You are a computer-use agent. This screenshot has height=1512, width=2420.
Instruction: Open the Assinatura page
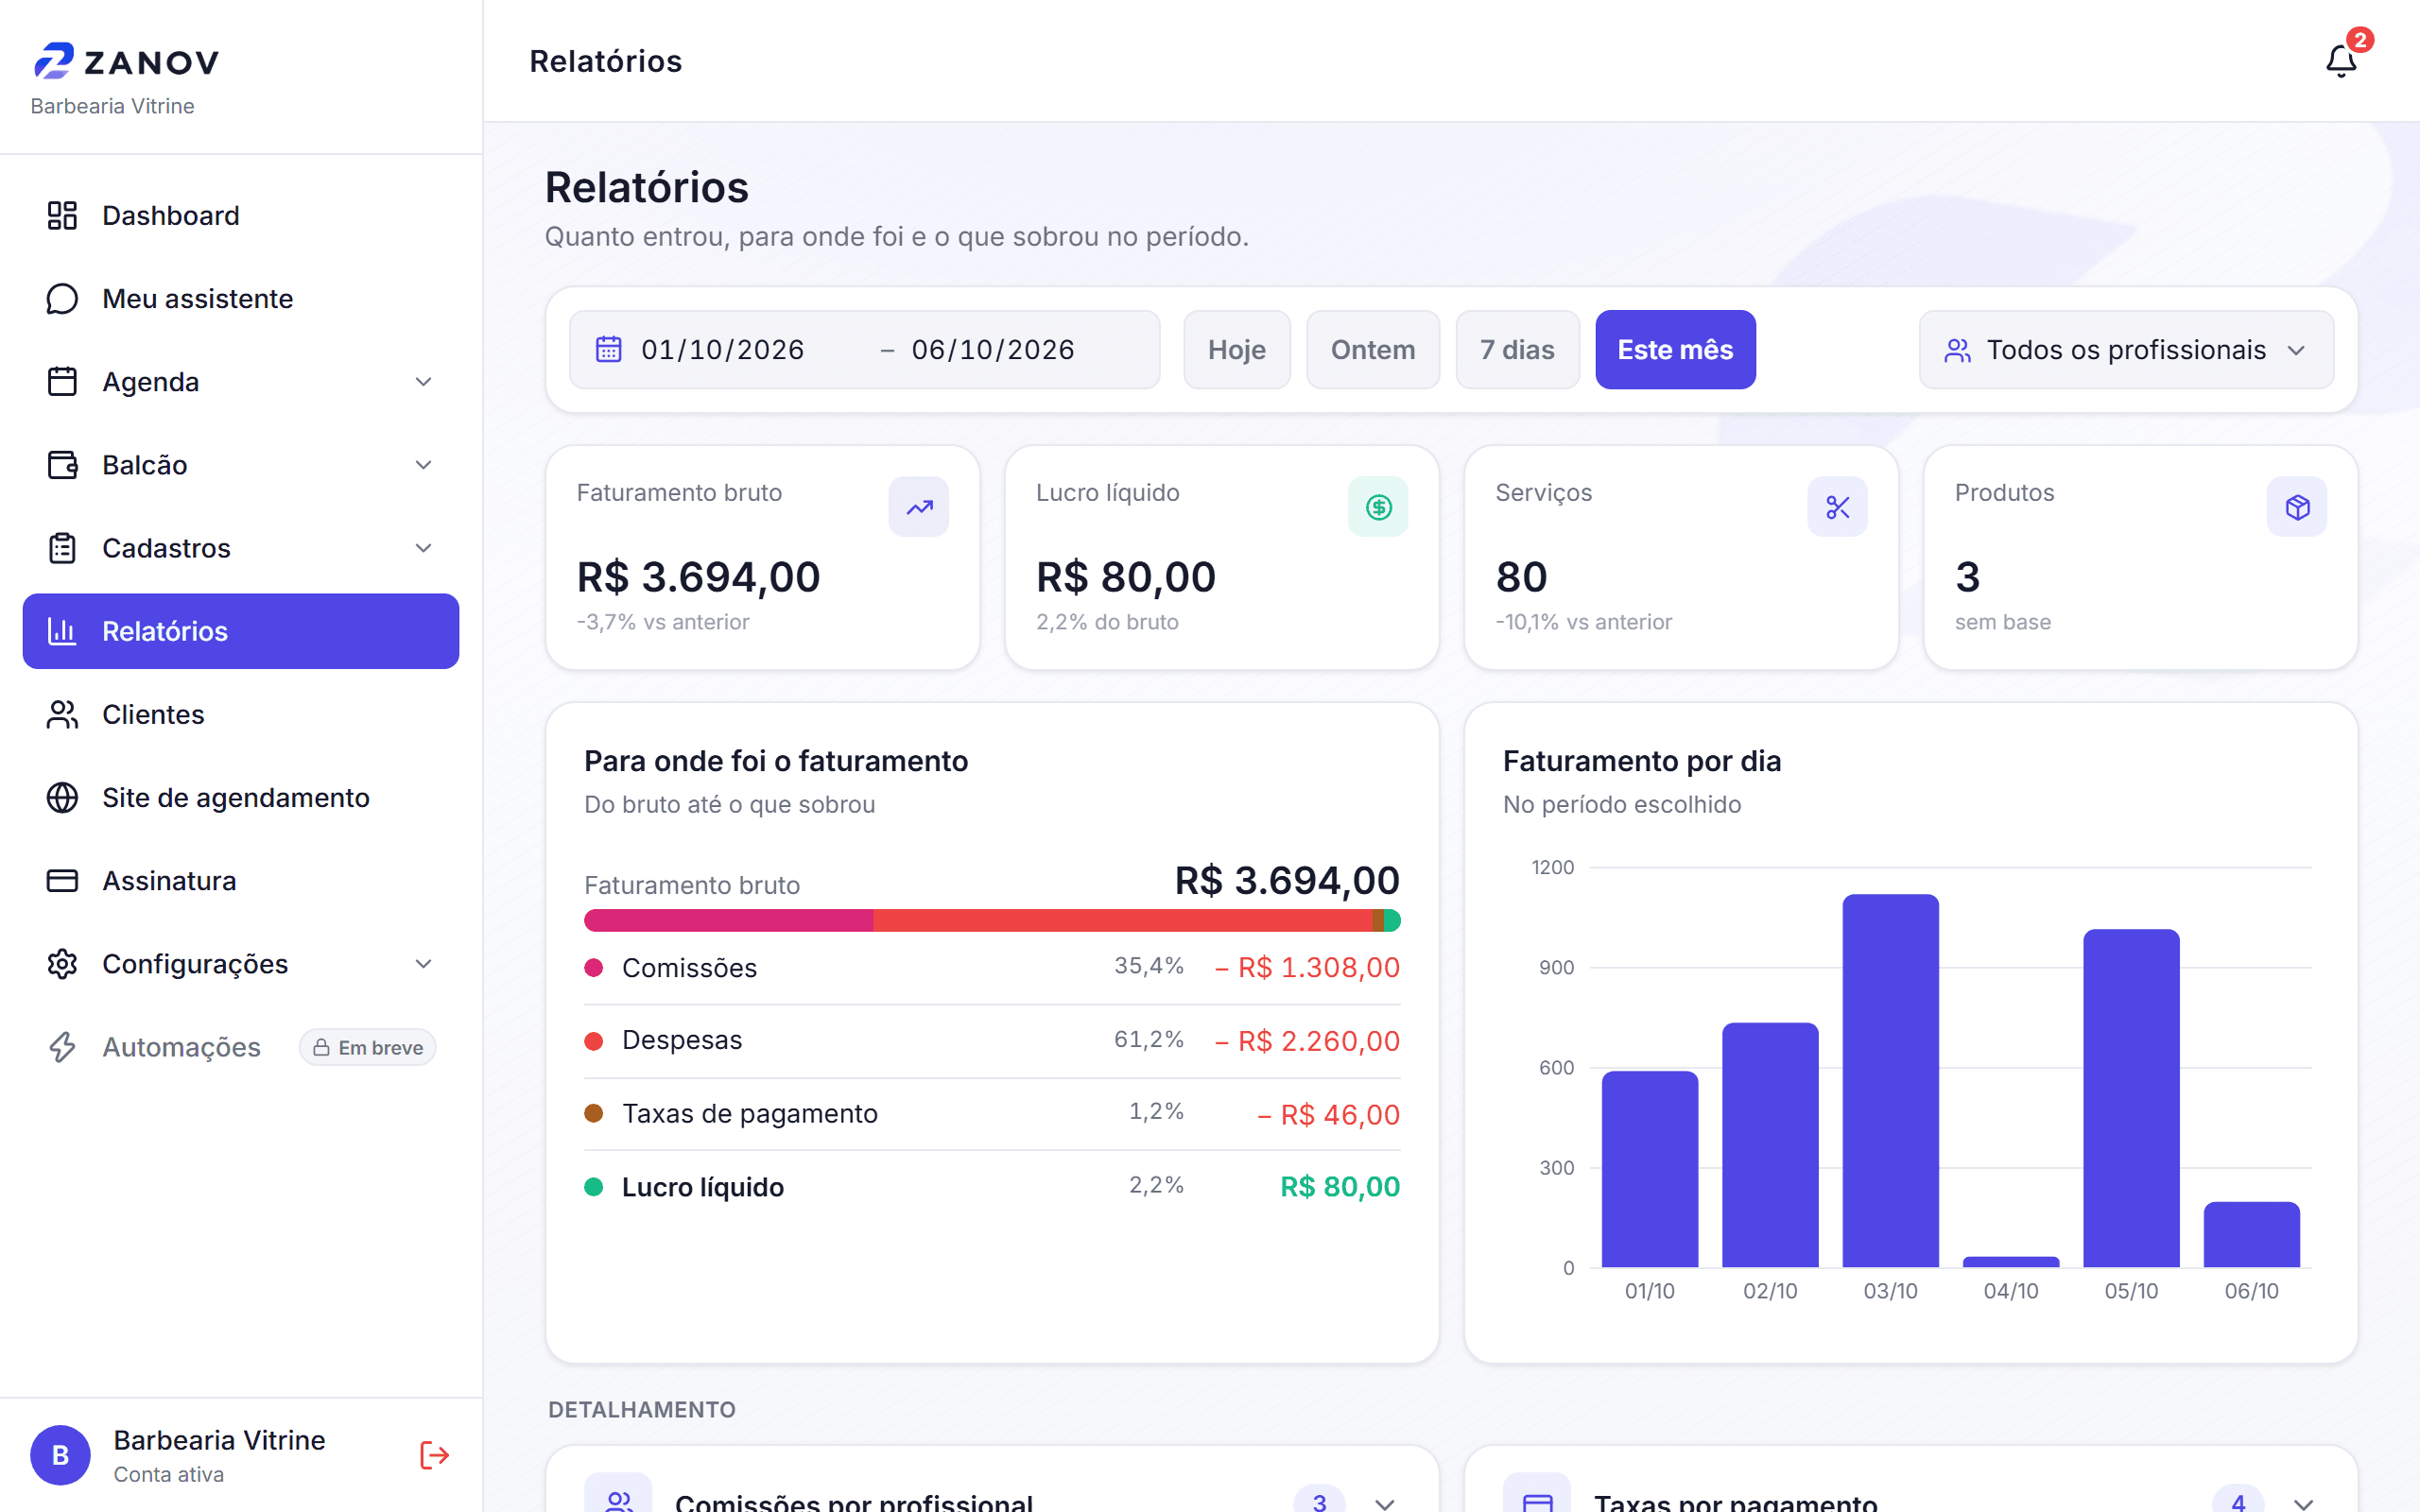[x=241, y=880]
